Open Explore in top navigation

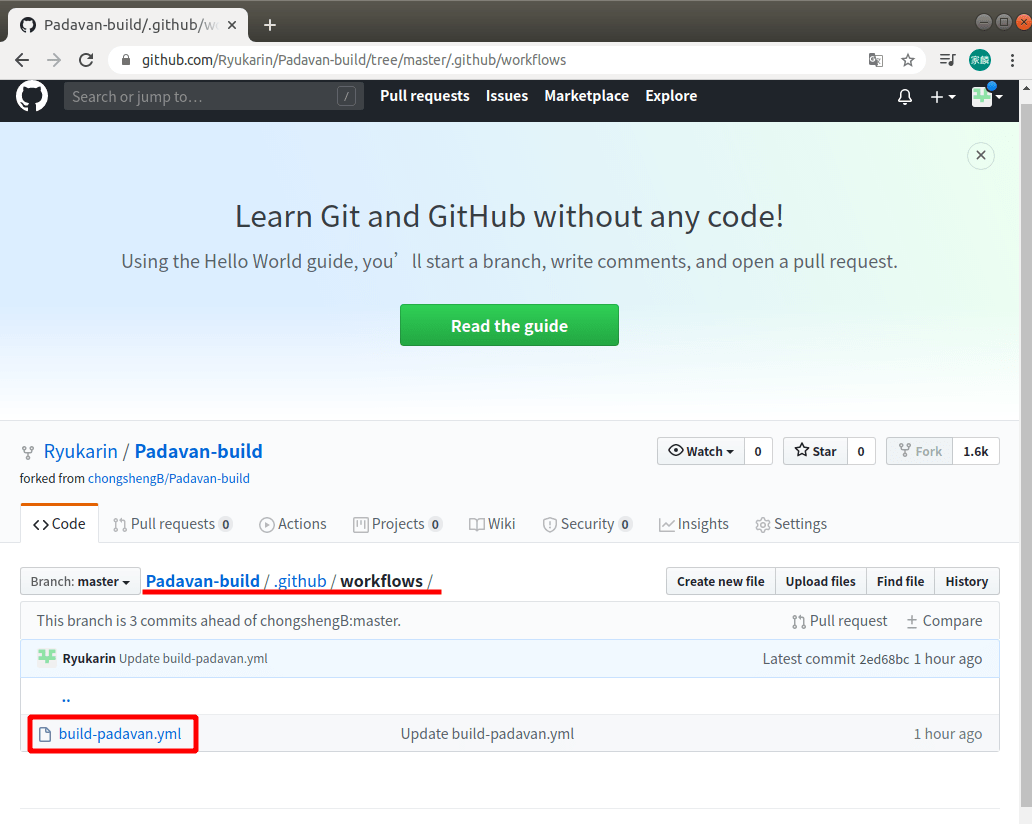point(671,96)
